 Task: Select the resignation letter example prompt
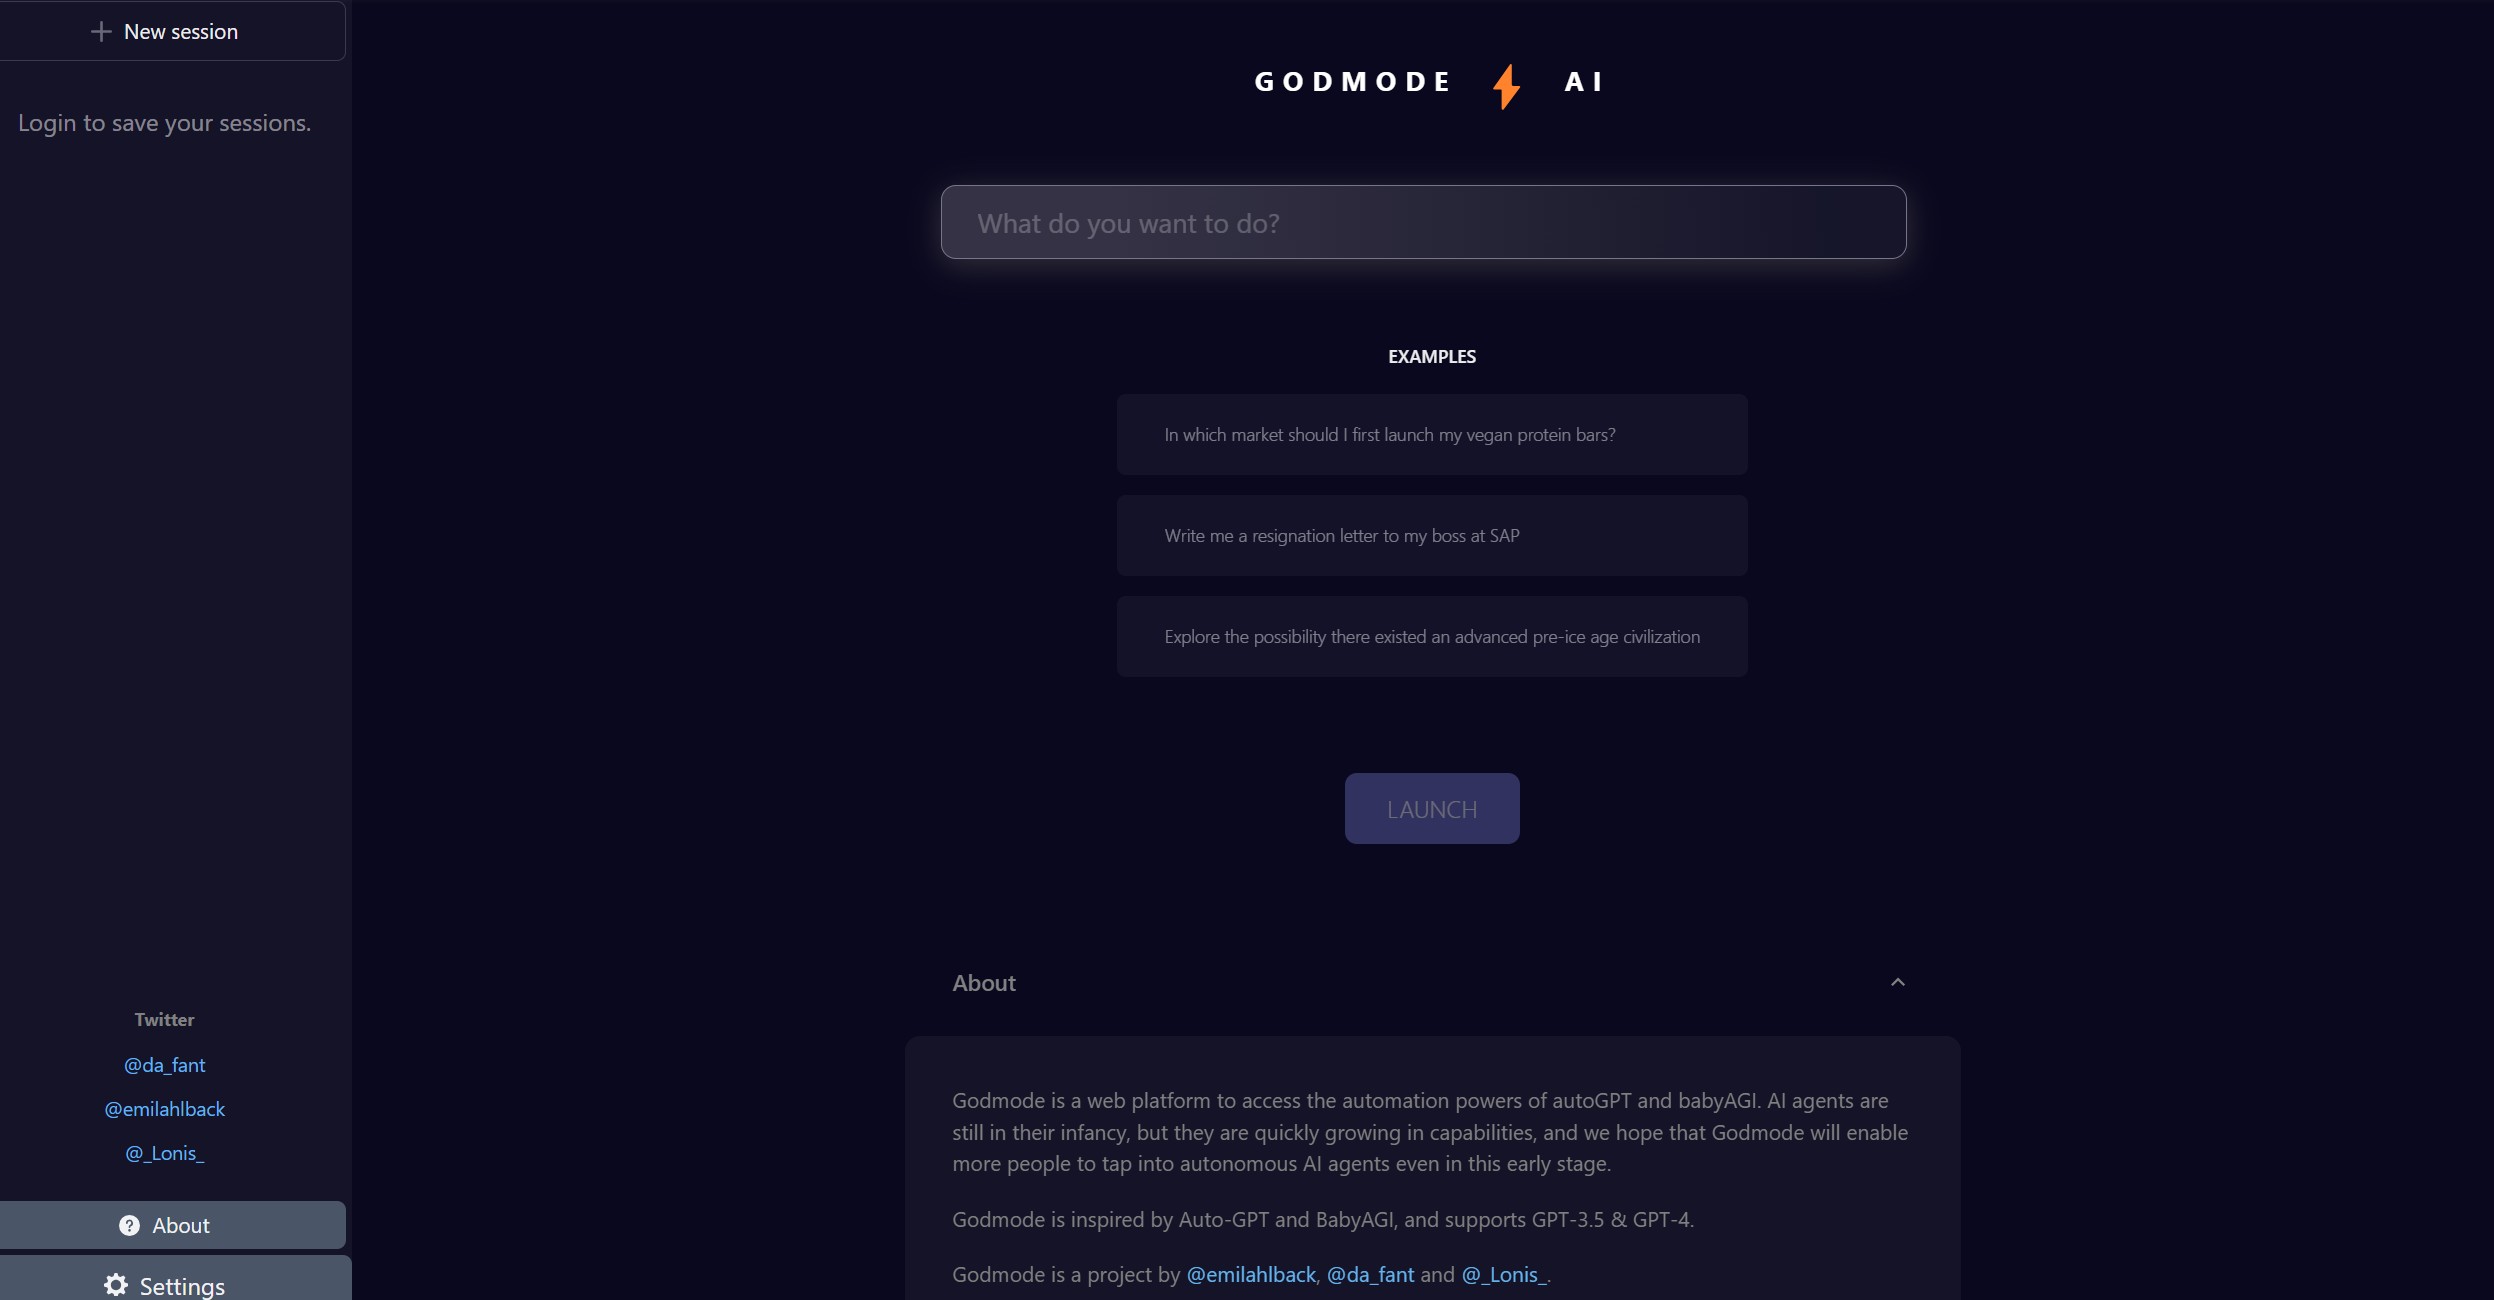click(x=1432, y=535)
